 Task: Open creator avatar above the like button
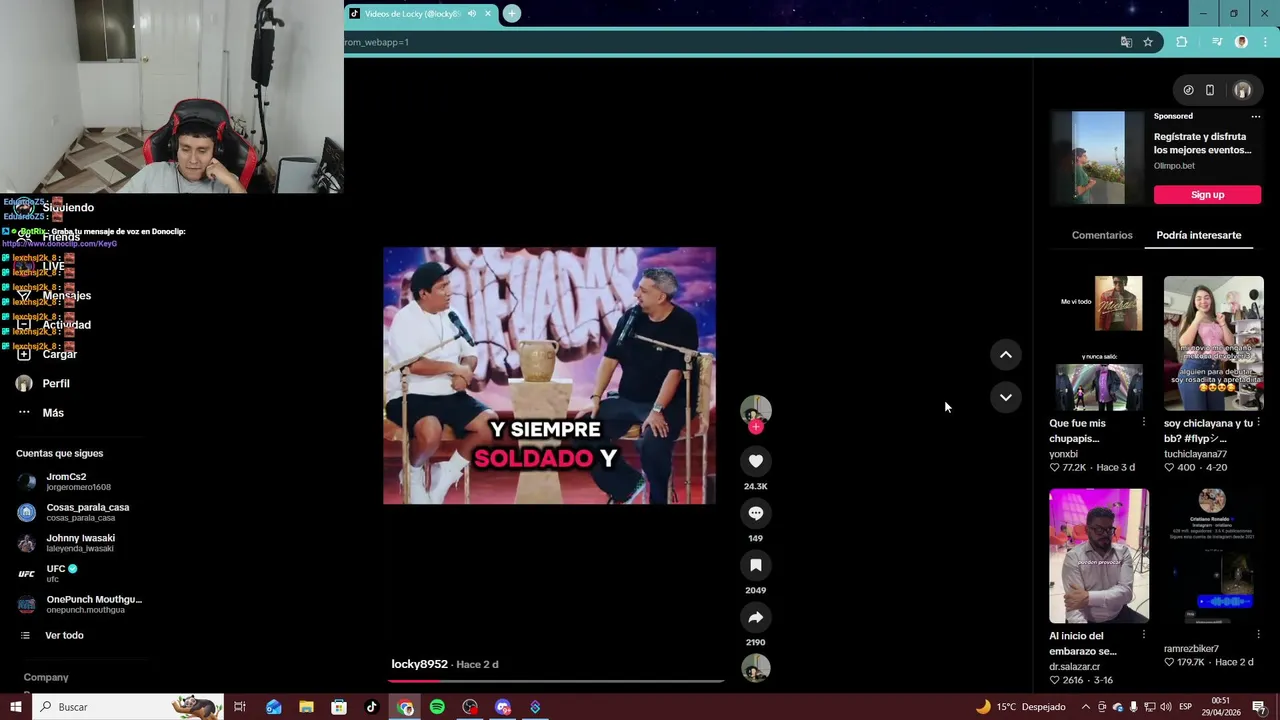point(756,410)
